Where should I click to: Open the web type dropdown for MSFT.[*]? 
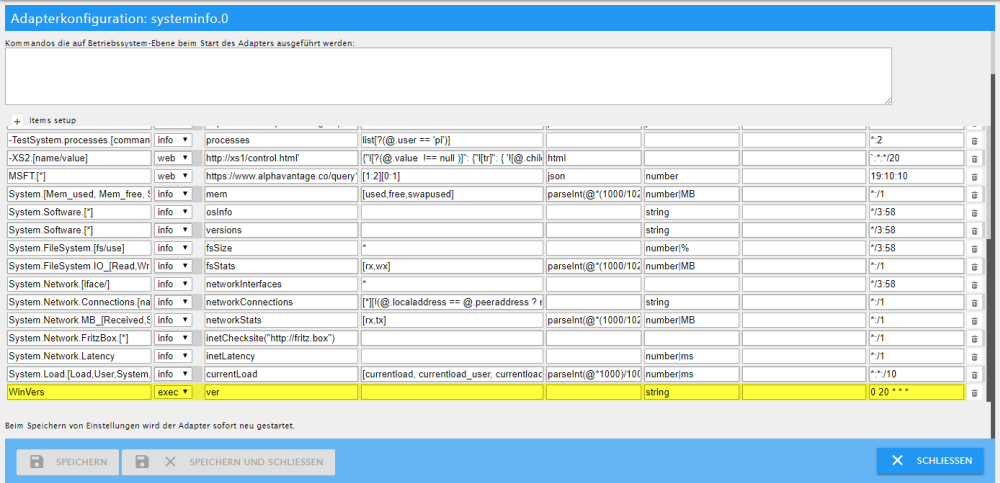click(172, 176)
